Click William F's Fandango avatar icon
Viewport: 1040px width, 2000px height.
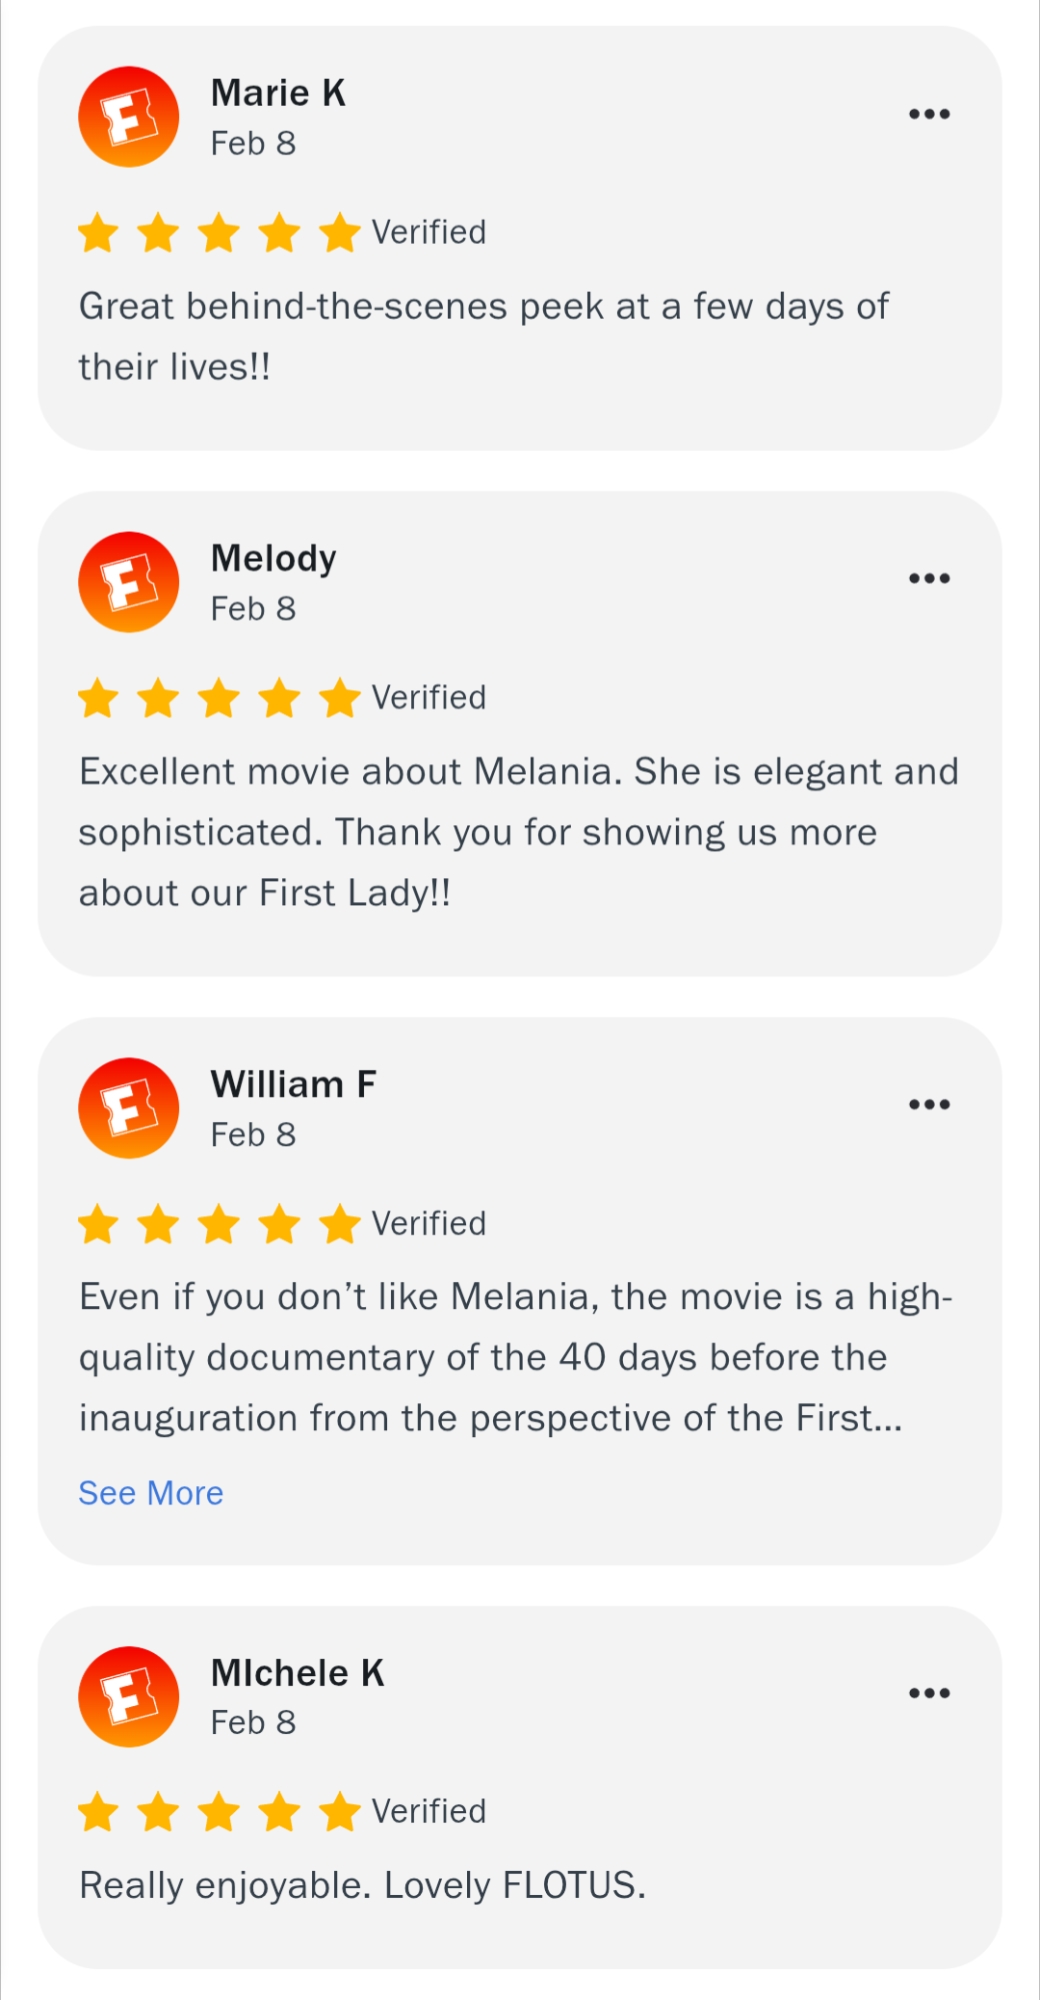tap(129, 1108)
